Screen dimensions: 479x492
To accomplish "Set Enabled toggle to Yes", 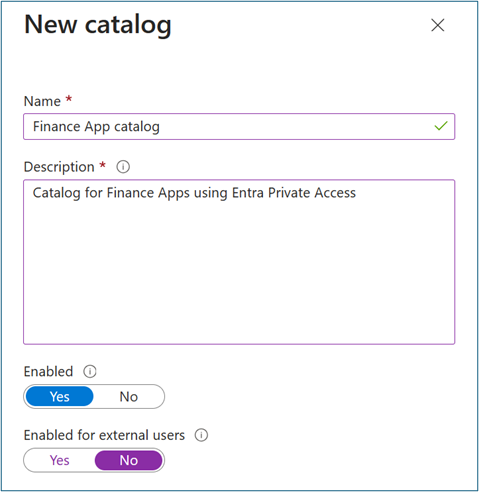I will tap(59, 397).
